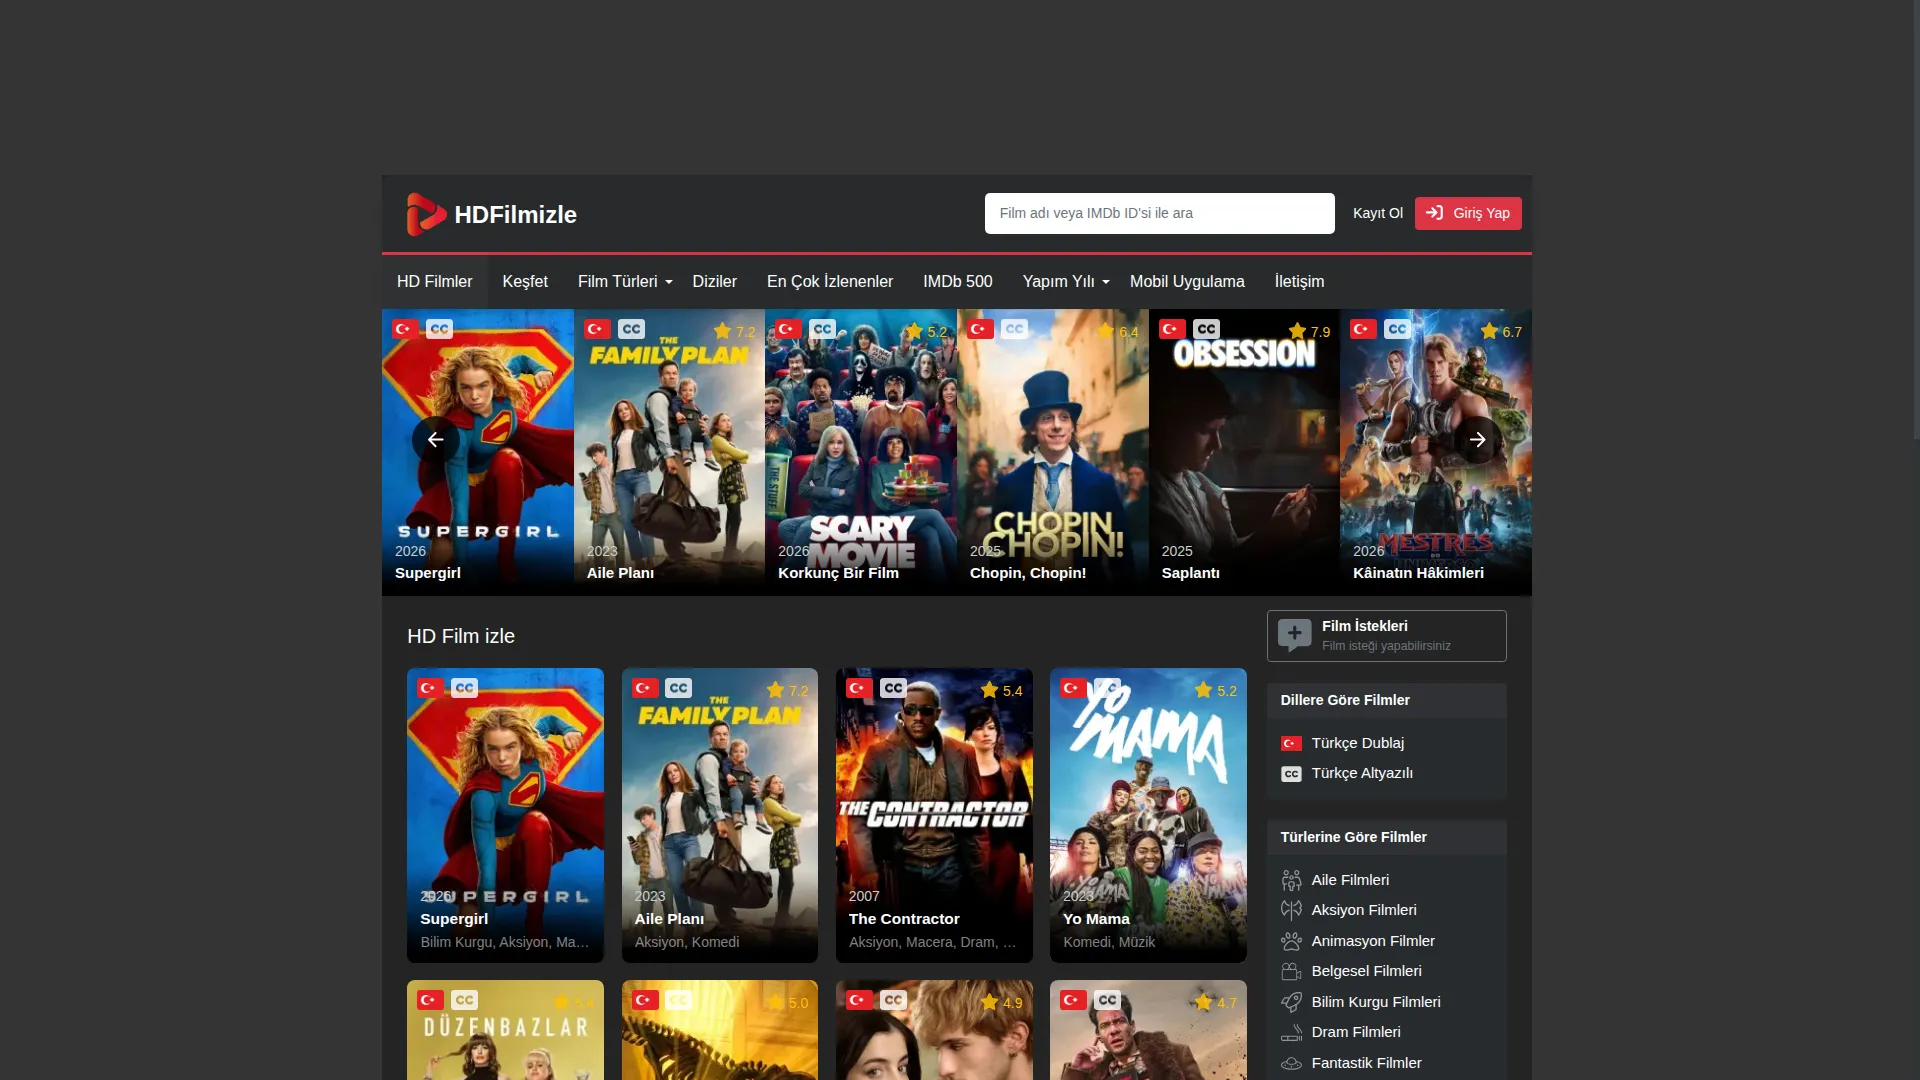Click the star rating 5.2 on Yo Mama card

click(x=1215, y=690)
